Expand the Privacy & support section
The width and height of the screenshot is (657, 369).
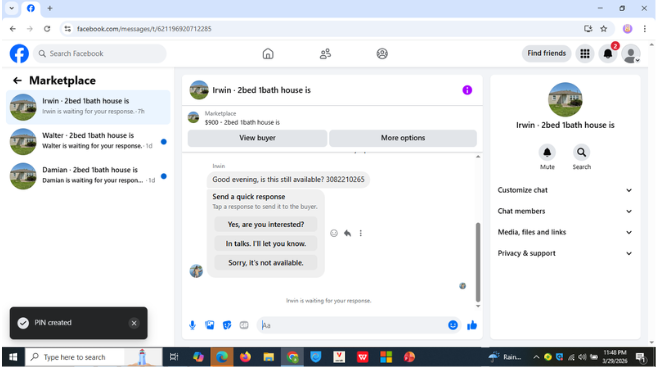565,253
